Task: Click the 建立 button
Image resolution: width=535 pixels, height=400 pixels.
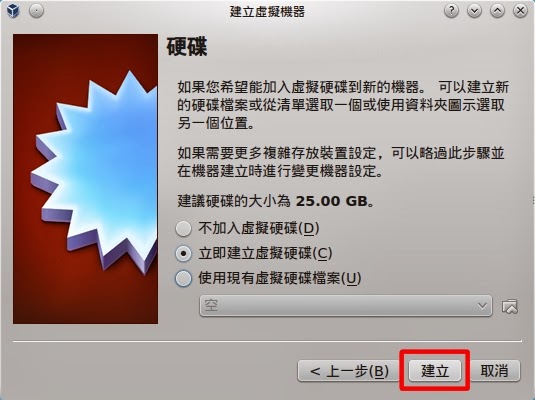Action: coord(435,371)
